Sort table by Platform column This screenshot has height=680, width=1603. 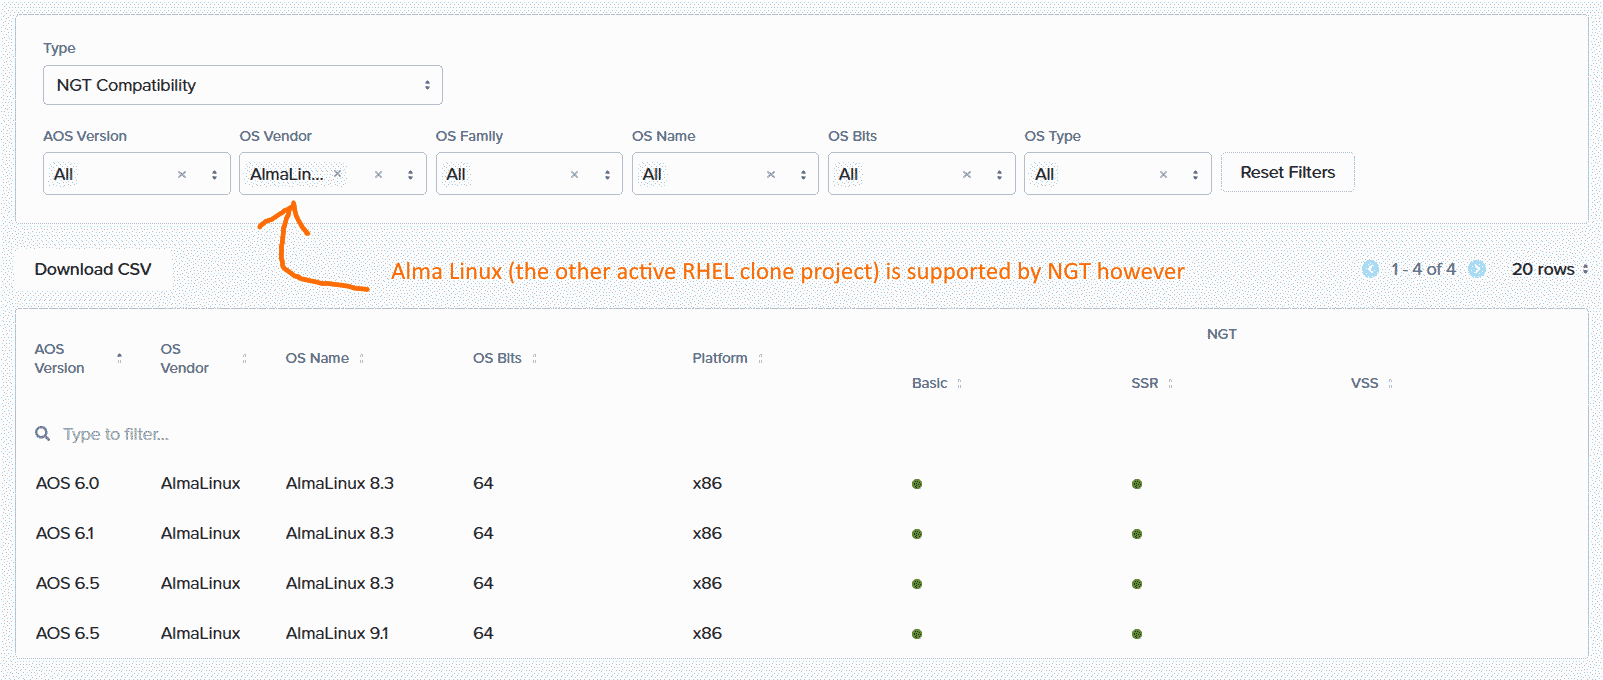tap(760, 358)
